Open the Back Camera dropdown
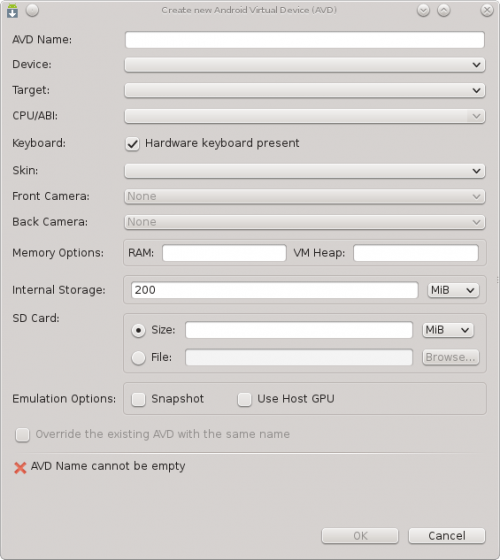Screen dimensions: 500x560 tap(305, 222)
